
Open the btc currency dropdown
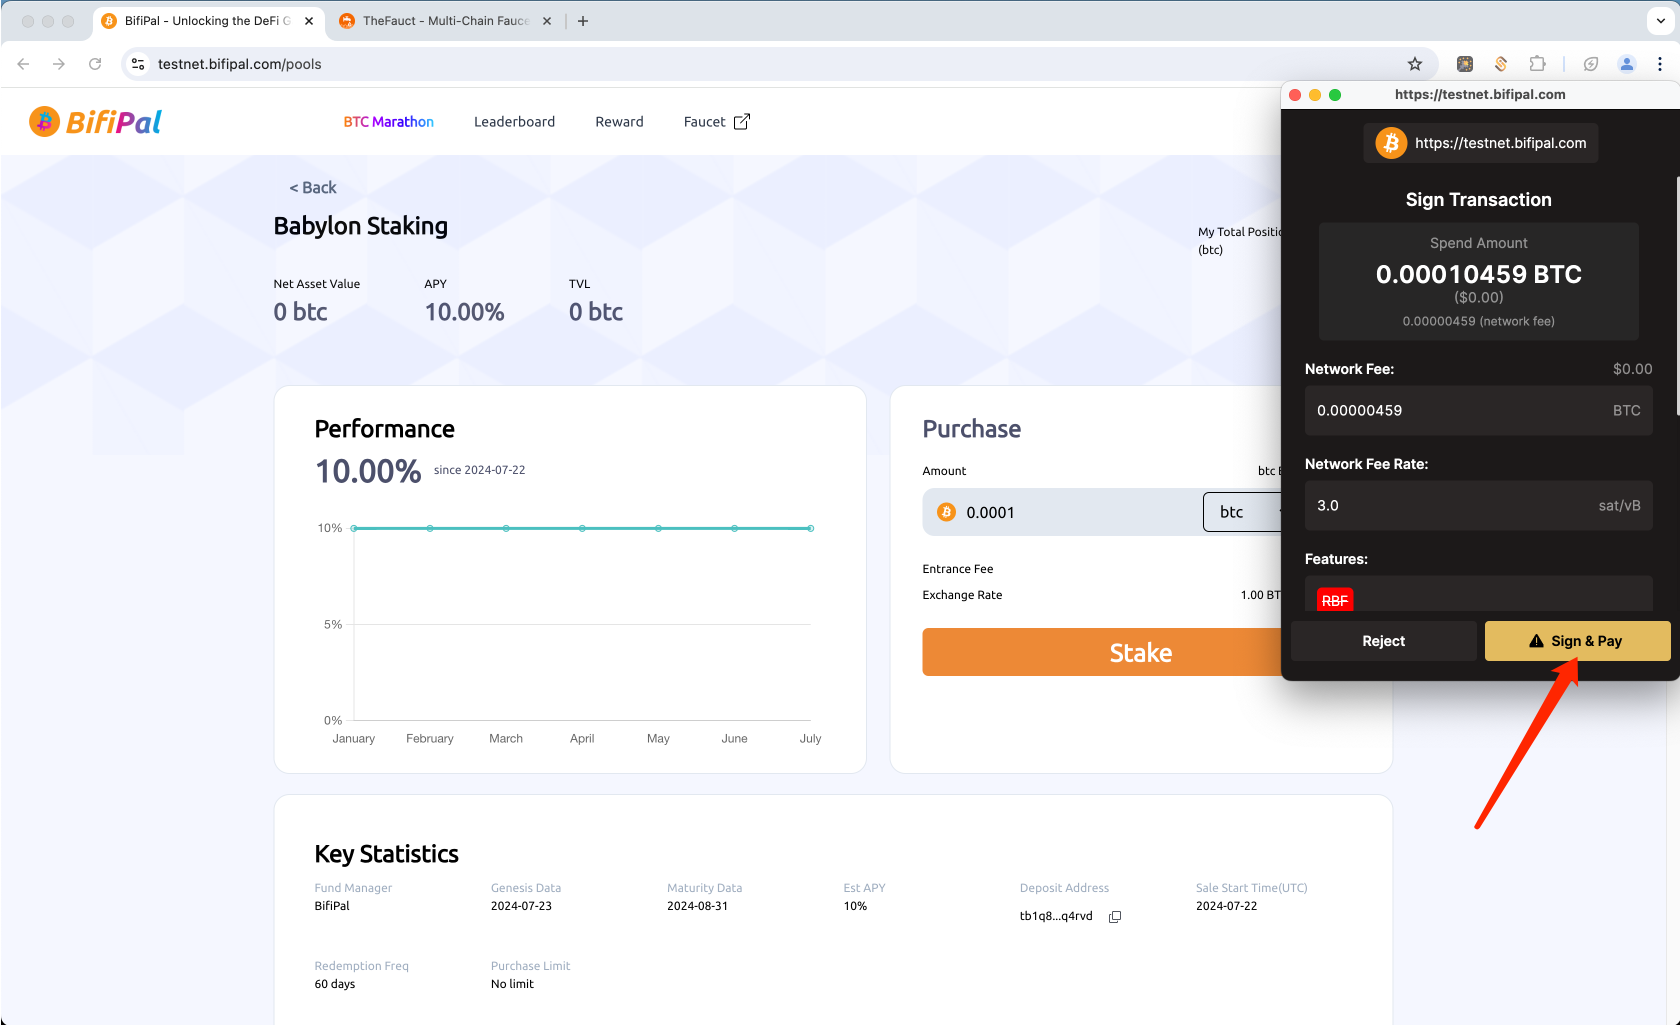1242,512
